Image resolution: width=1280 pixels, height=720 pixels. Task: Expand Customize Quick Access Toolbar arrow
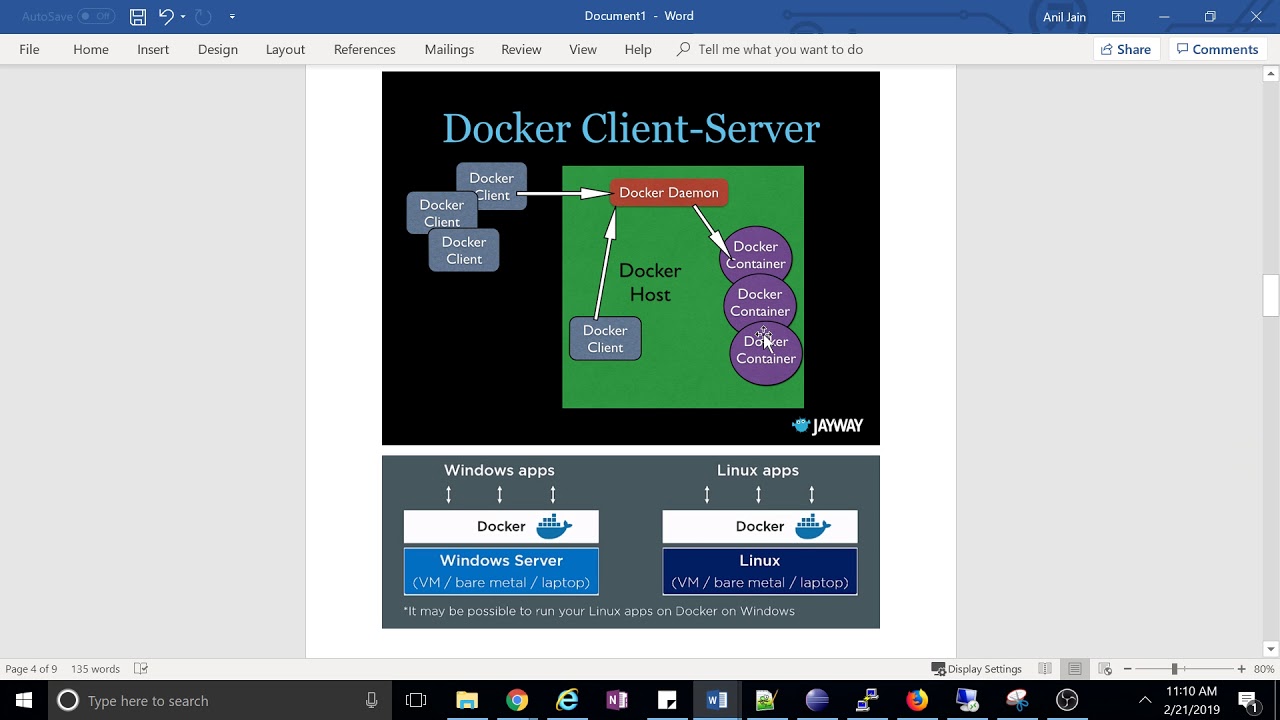tap(232, 17)
